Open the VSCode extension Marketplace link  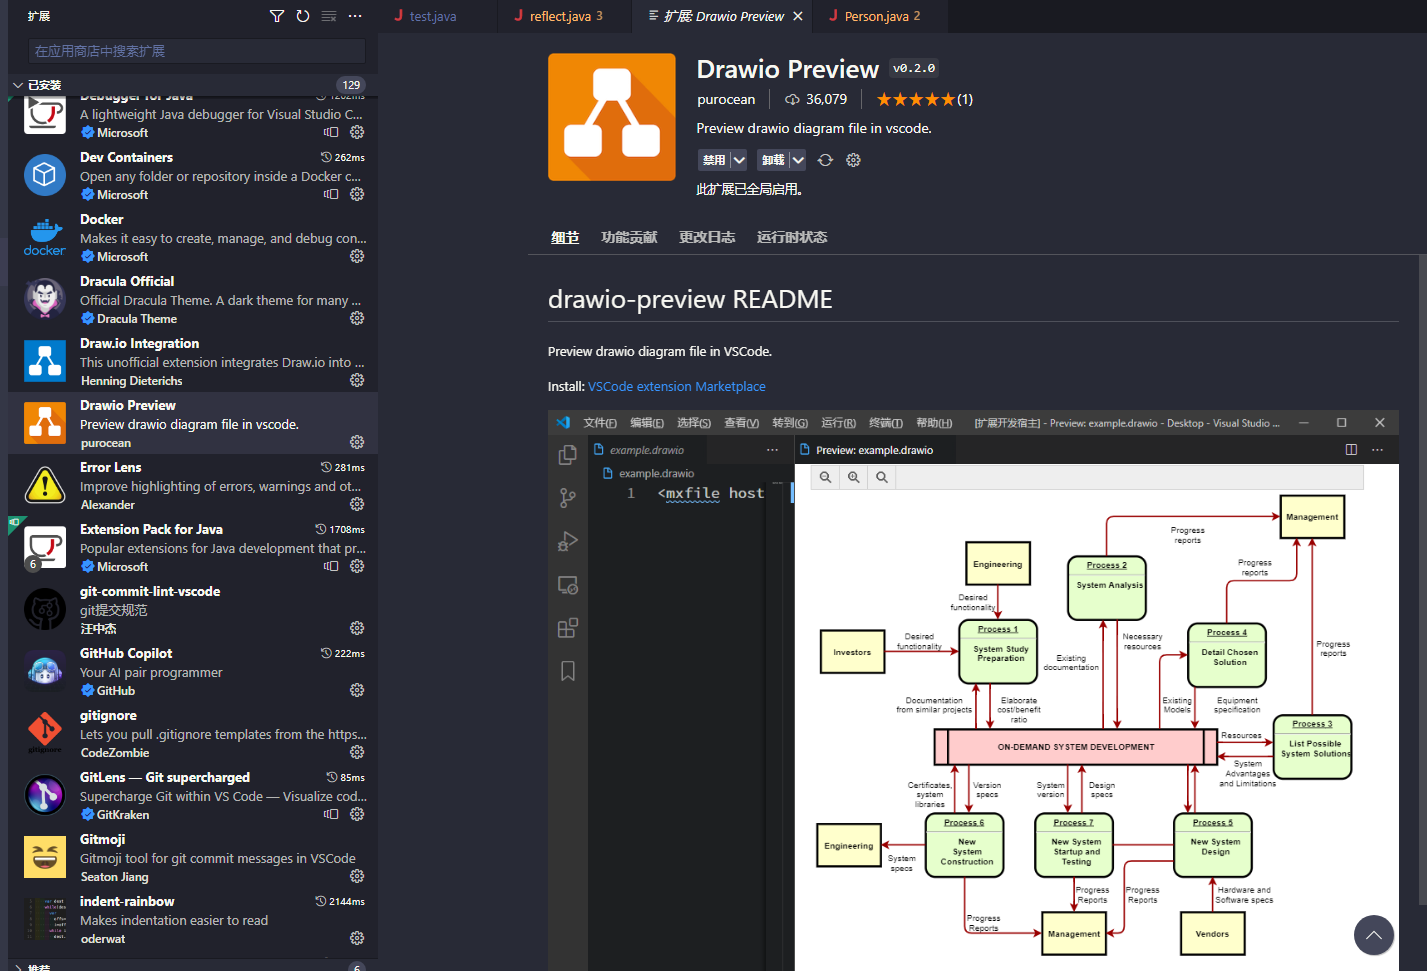677,386
